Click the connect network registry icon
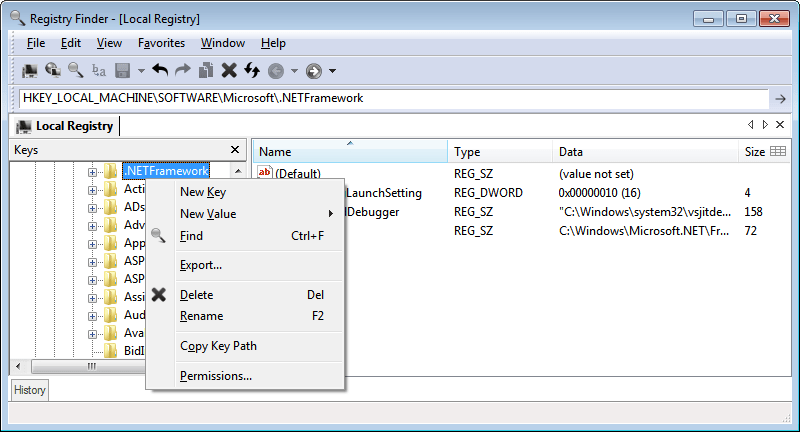The width and height of the screenshot is (800, 432). tap(53, 70)
